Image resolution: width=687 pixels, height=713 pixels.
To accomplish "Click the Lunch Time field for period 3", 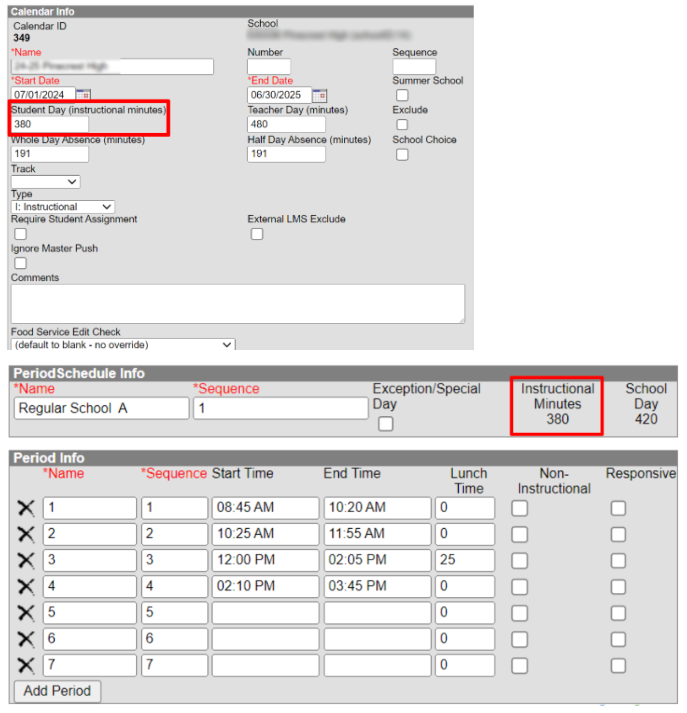I will (464, 560).
